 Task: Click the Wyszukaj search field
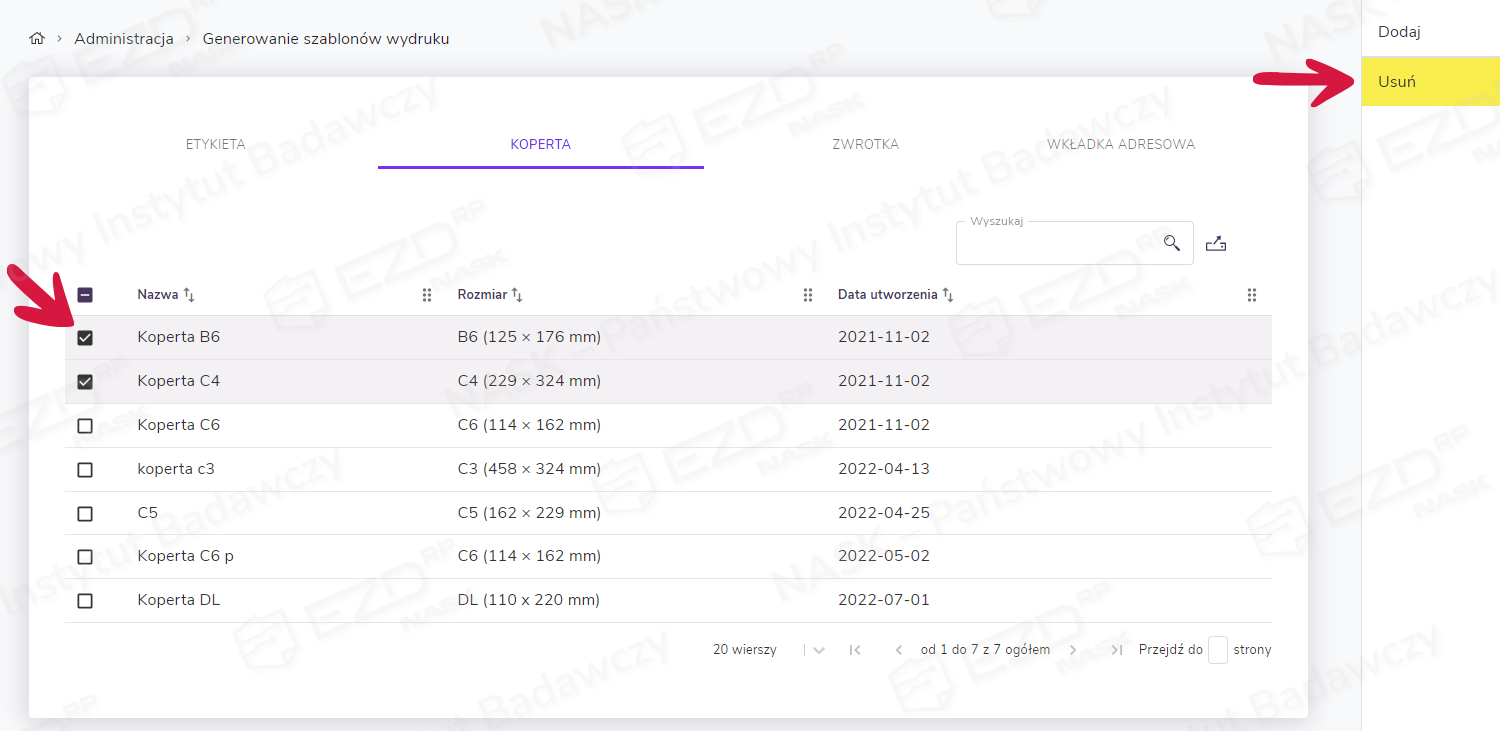(x=1055, y=244)
